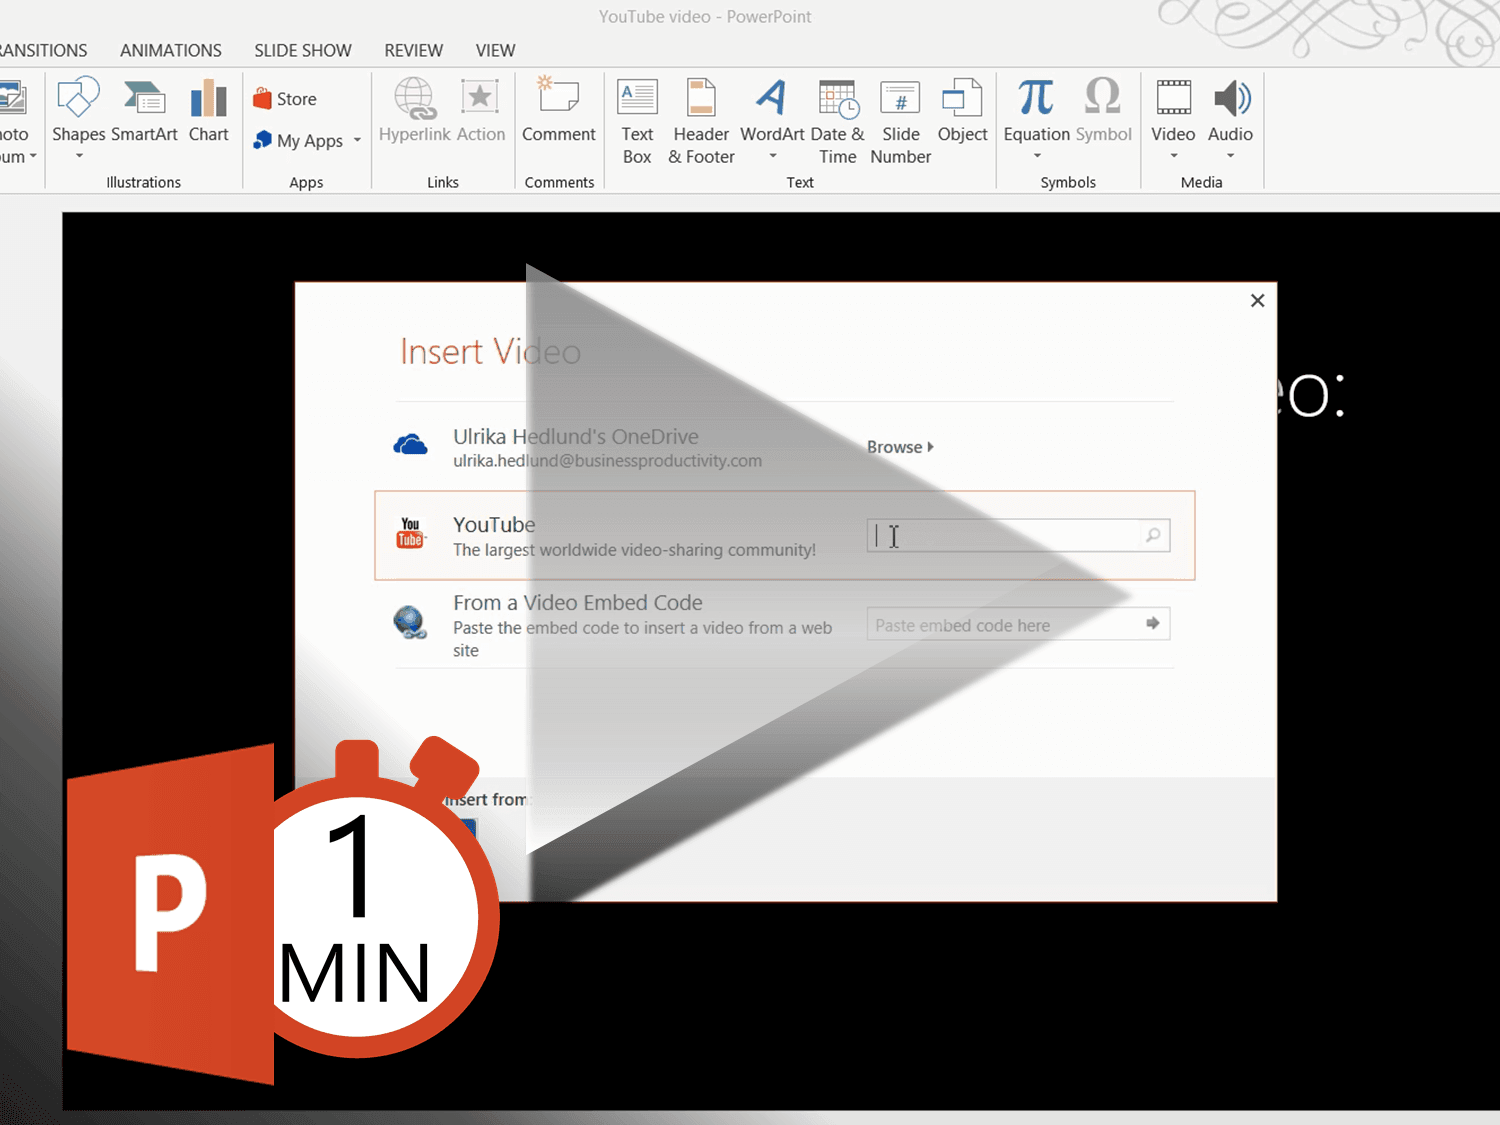Open the Office Store
This screenshot has height=1125, width=1500.
pyautogui.click(x=285, y=99)
